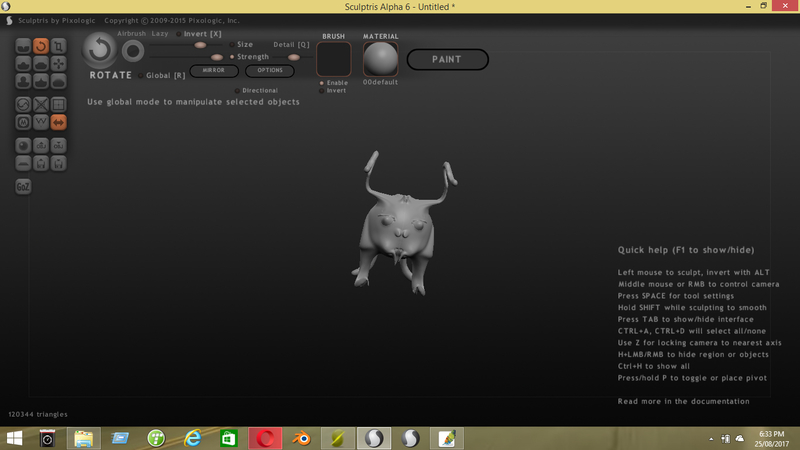Select the Grab tool with four arrows

pyautogui.click(x=59, y=64)
